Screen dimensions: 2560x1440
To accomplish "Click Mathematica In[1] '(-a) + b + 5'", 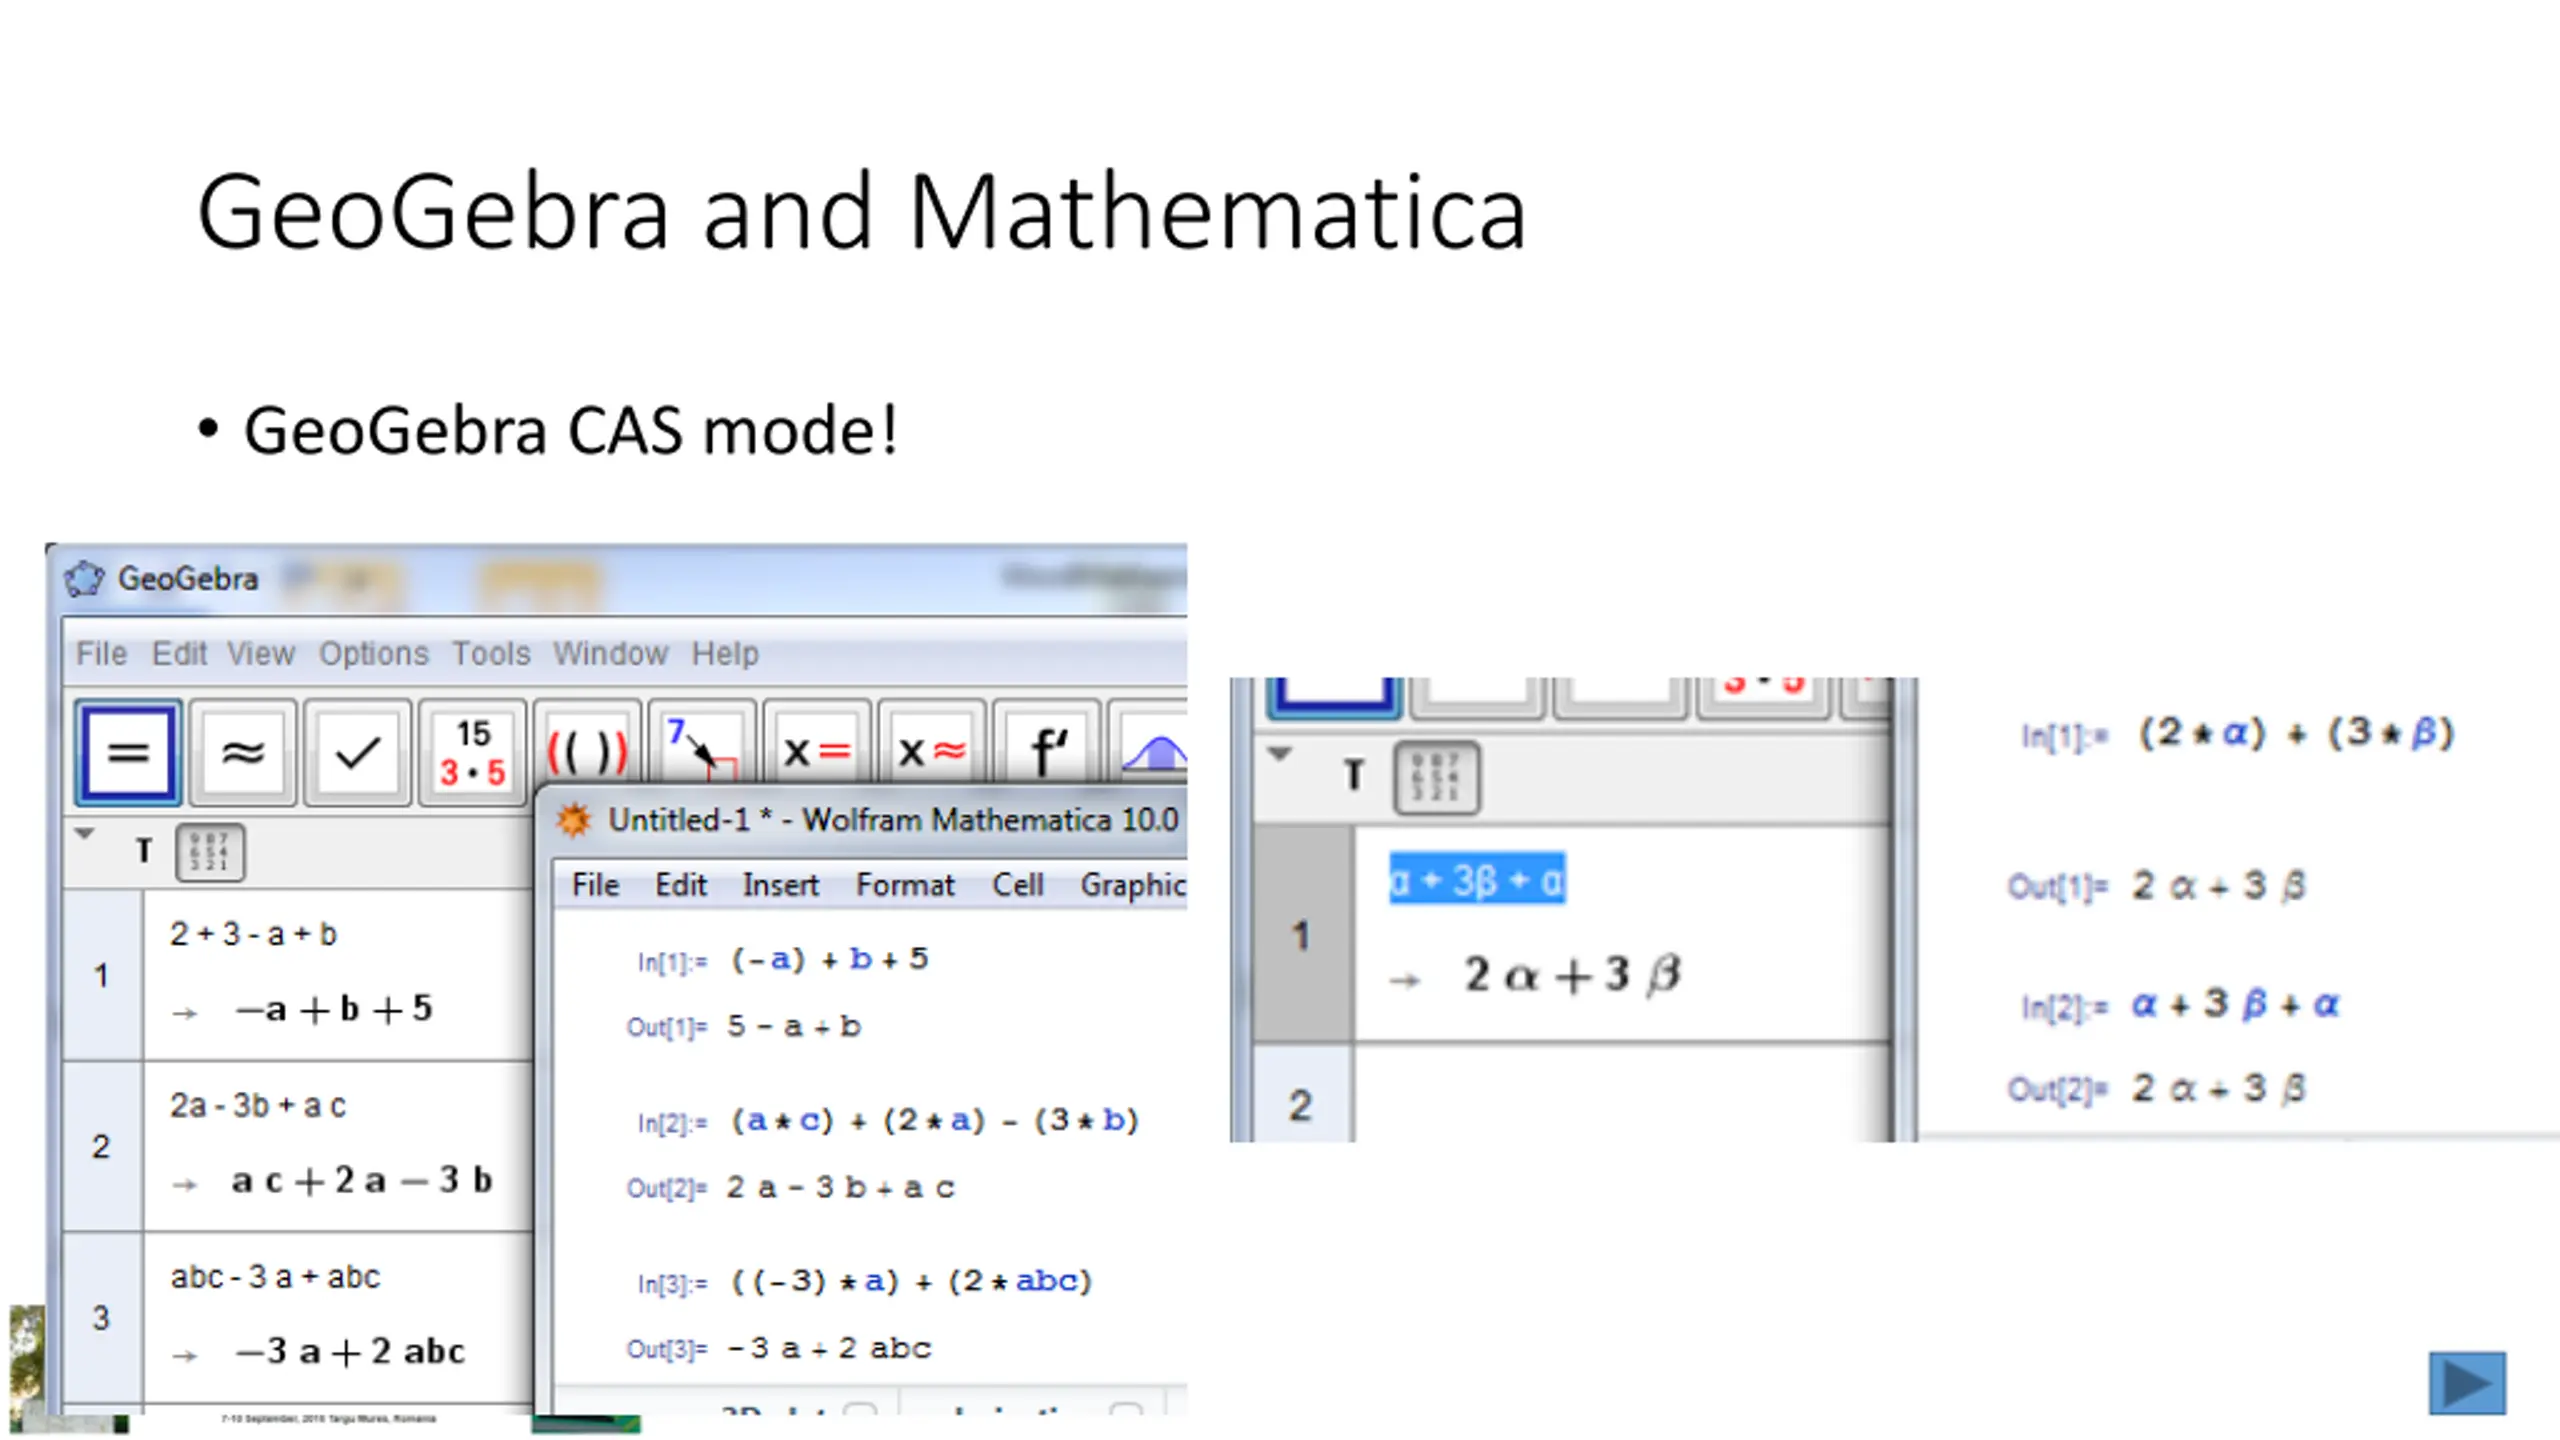I will coord(829,959).
